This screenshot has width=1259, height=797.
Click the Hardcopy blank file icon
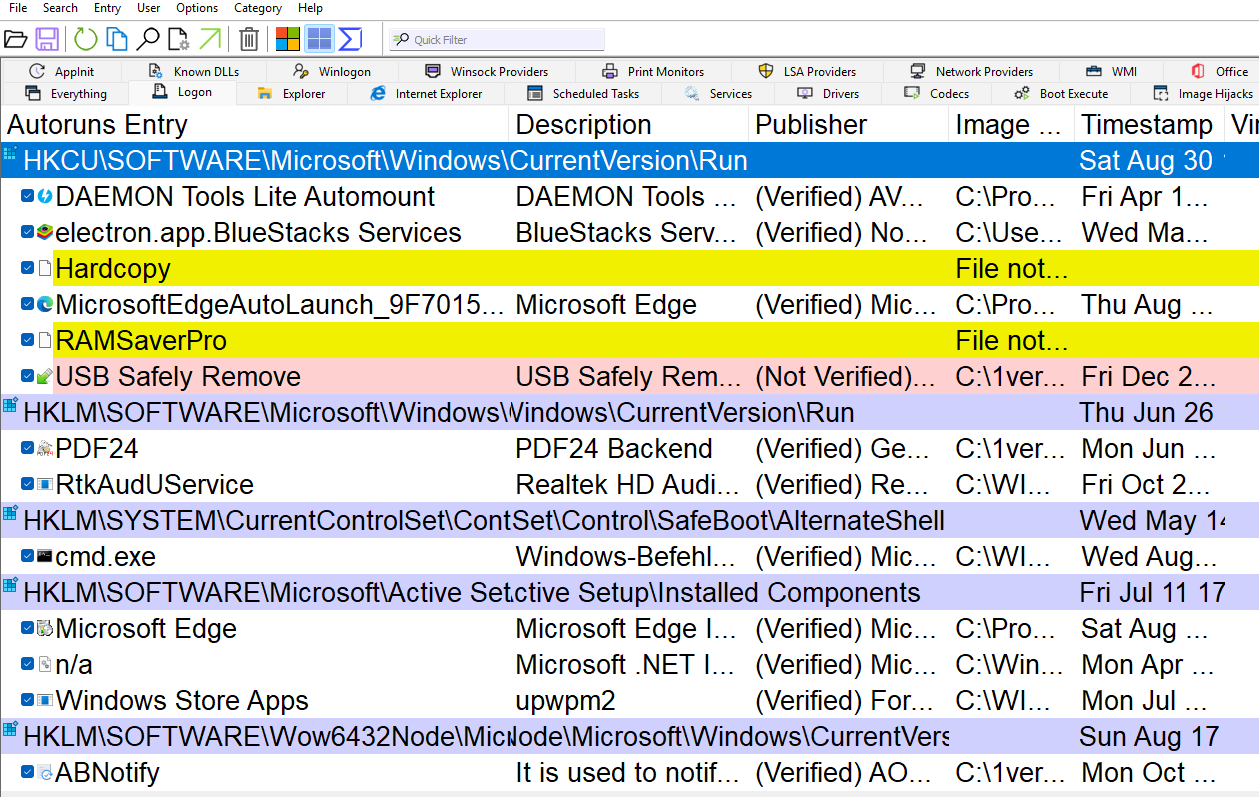(x=45, y=269)
